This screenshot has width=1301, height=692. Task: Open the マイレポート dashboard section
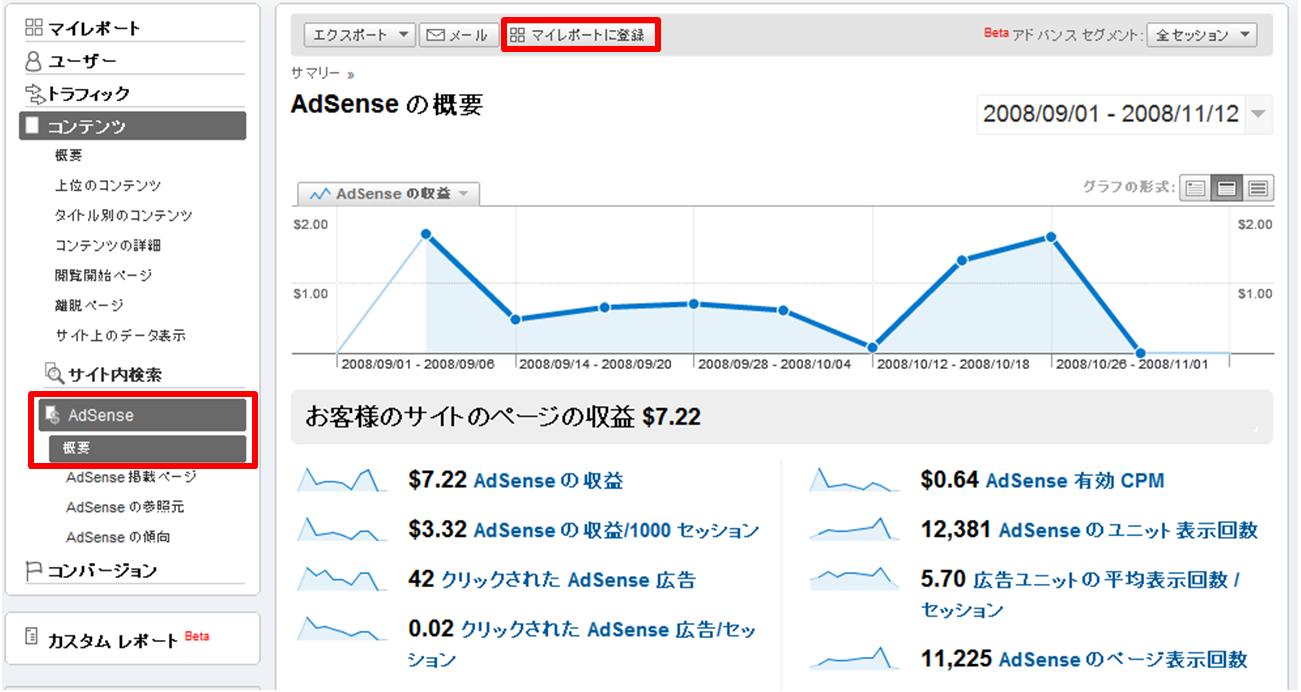coord(95,29)
